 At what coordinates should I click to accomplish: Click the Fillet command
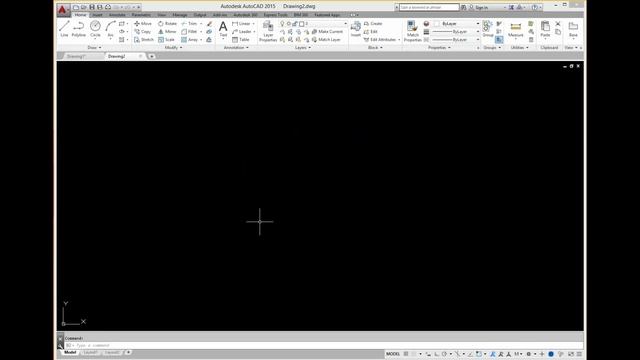189,31
